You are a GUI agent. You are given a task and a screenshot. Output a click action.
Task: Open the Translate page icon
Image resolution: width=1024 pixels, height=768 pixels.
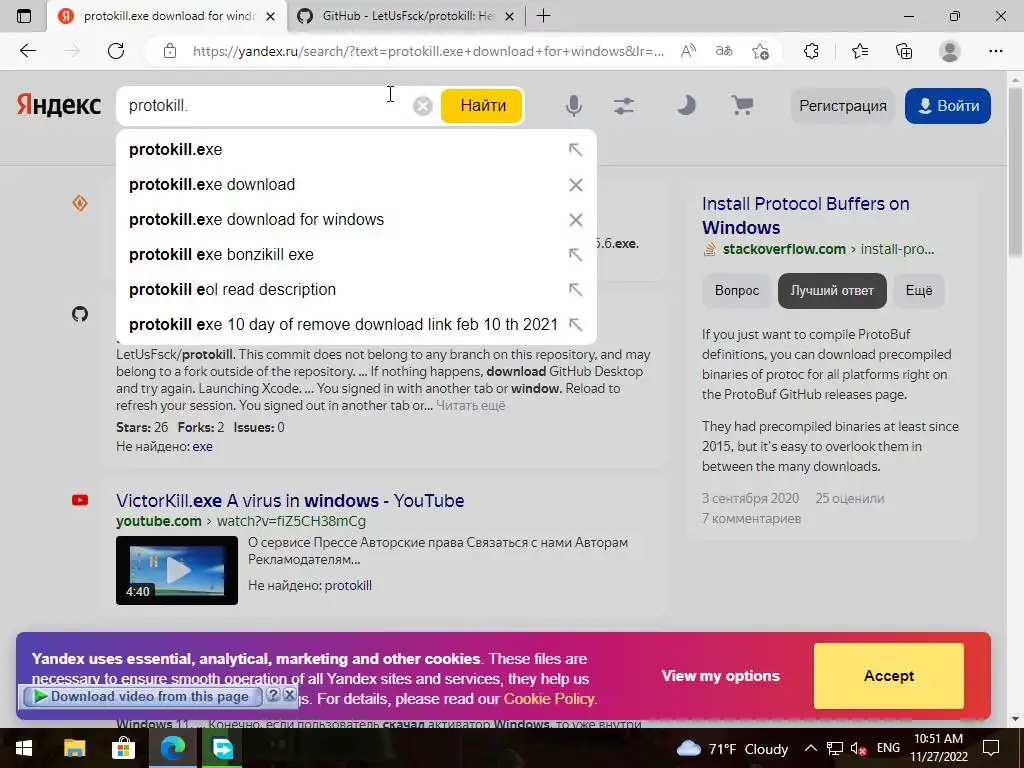pyautogui.click(x=724, y=51)
